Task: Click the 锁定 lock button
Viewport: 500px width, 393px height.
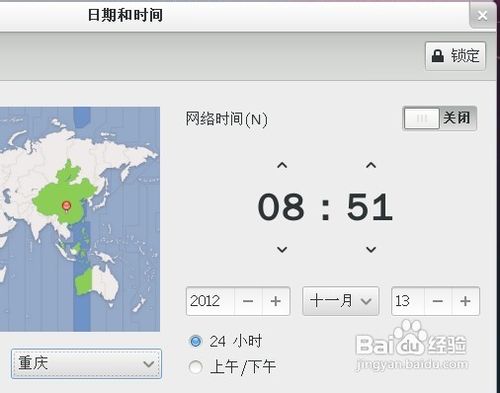Action: (455, 56)
